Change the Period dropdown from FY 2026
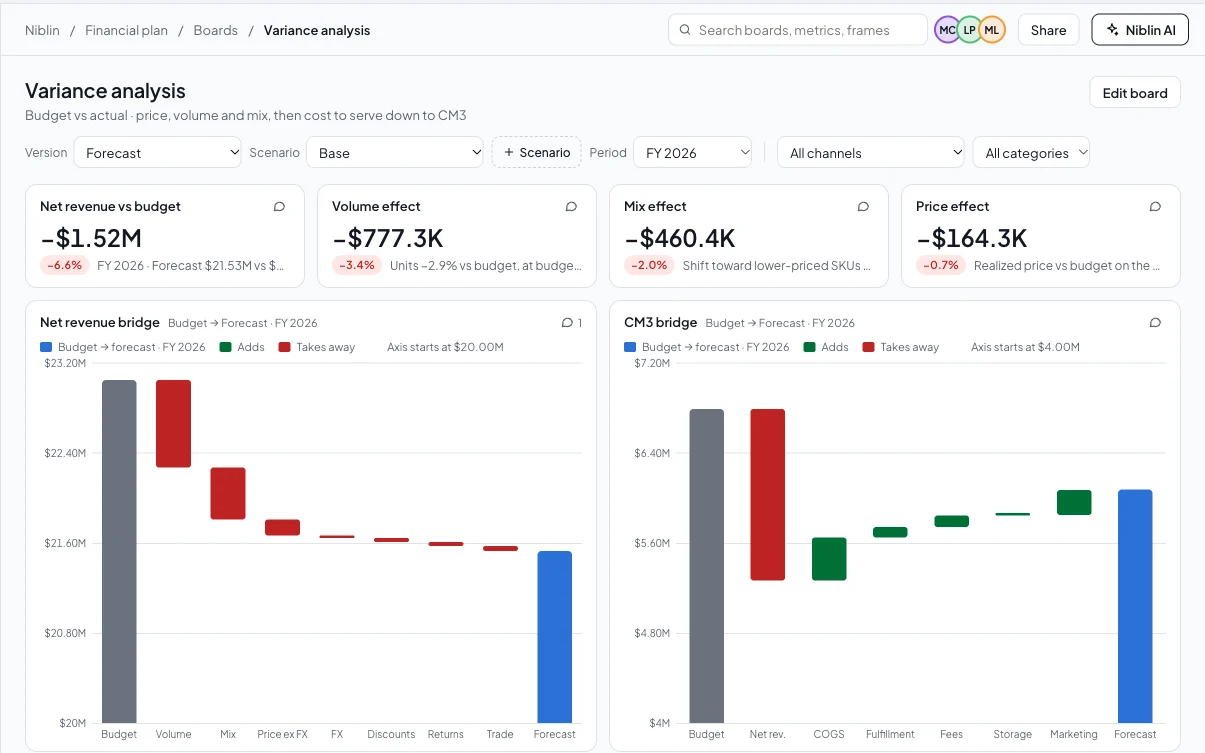 692,152
